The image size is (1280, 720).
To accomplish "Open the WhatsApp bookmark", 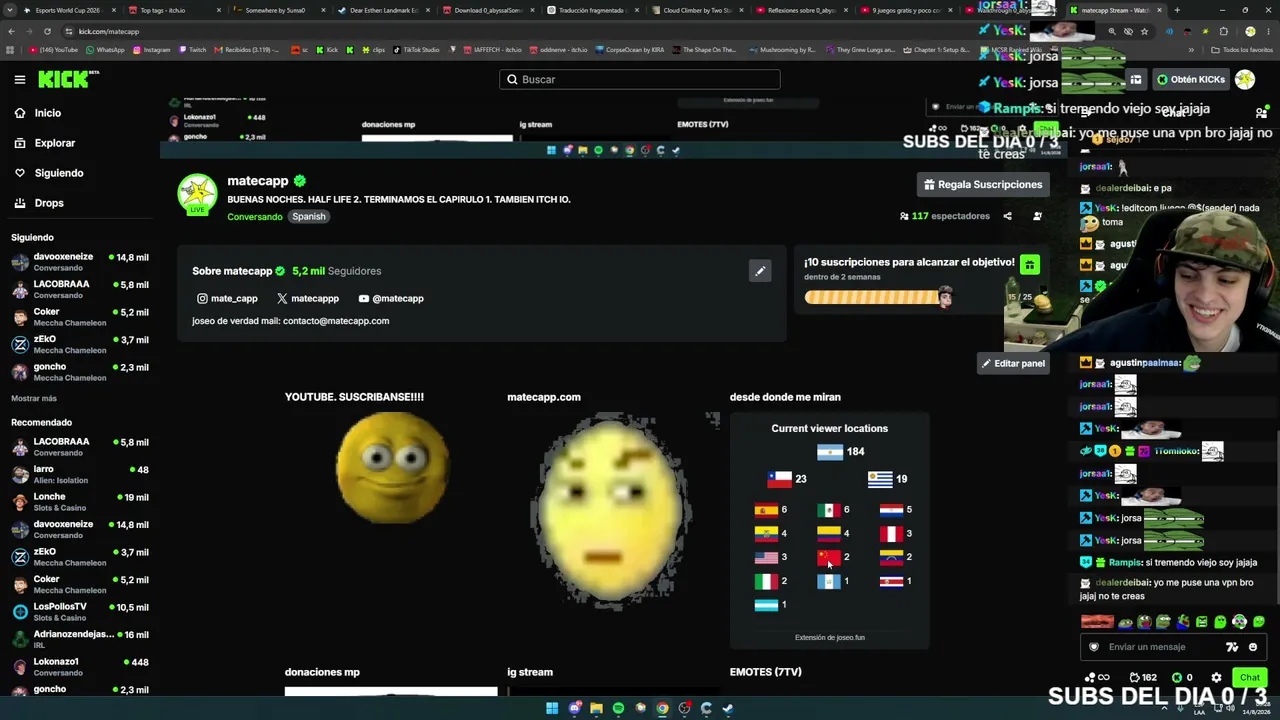I will pos(105,49).
